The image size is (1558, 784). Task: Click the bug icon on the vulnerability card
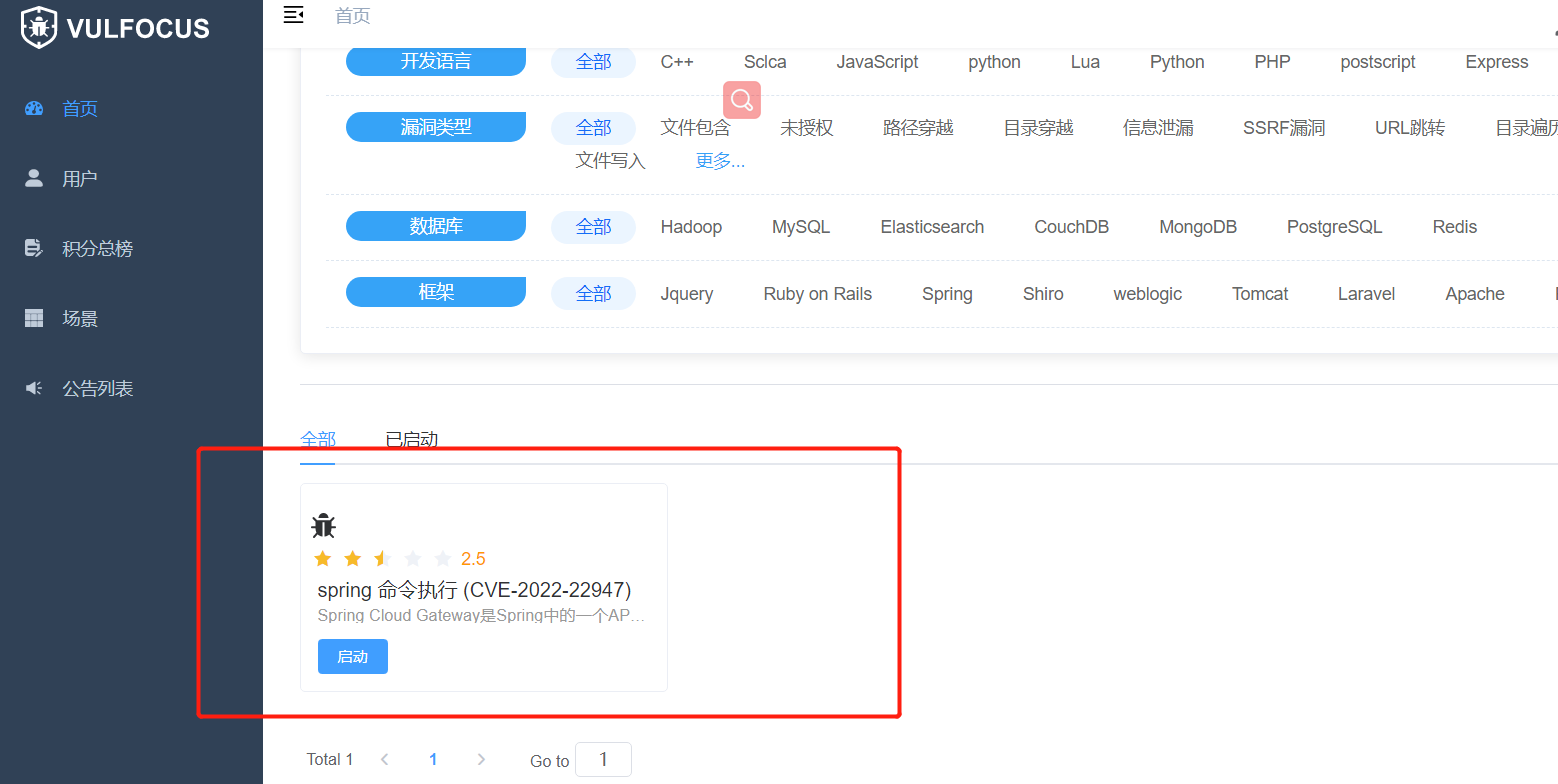(x=324, y=524)
